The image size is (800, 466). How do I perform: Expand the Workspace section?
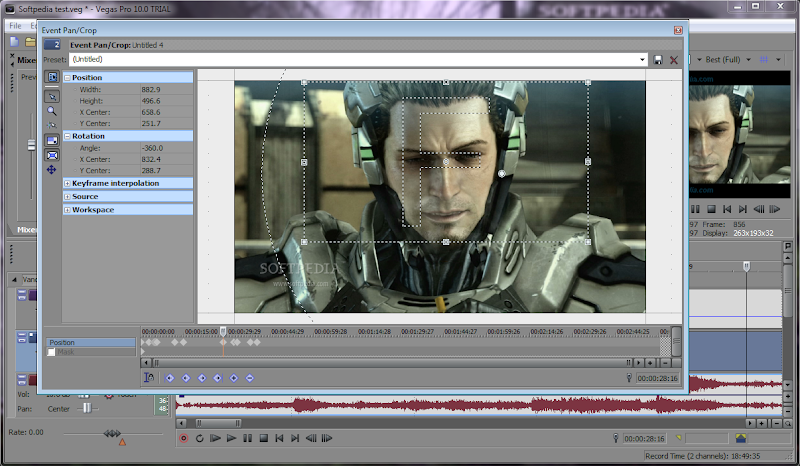pos(67,210)
